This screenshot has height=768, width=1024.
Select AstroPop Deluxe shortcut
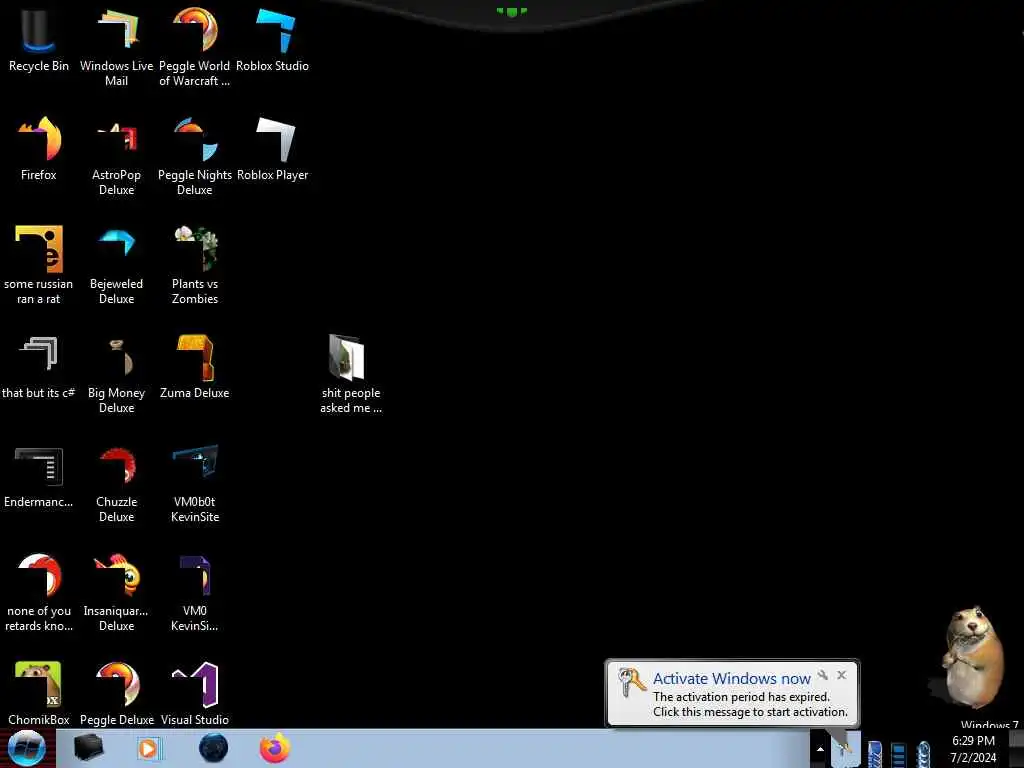click(116, 155)
